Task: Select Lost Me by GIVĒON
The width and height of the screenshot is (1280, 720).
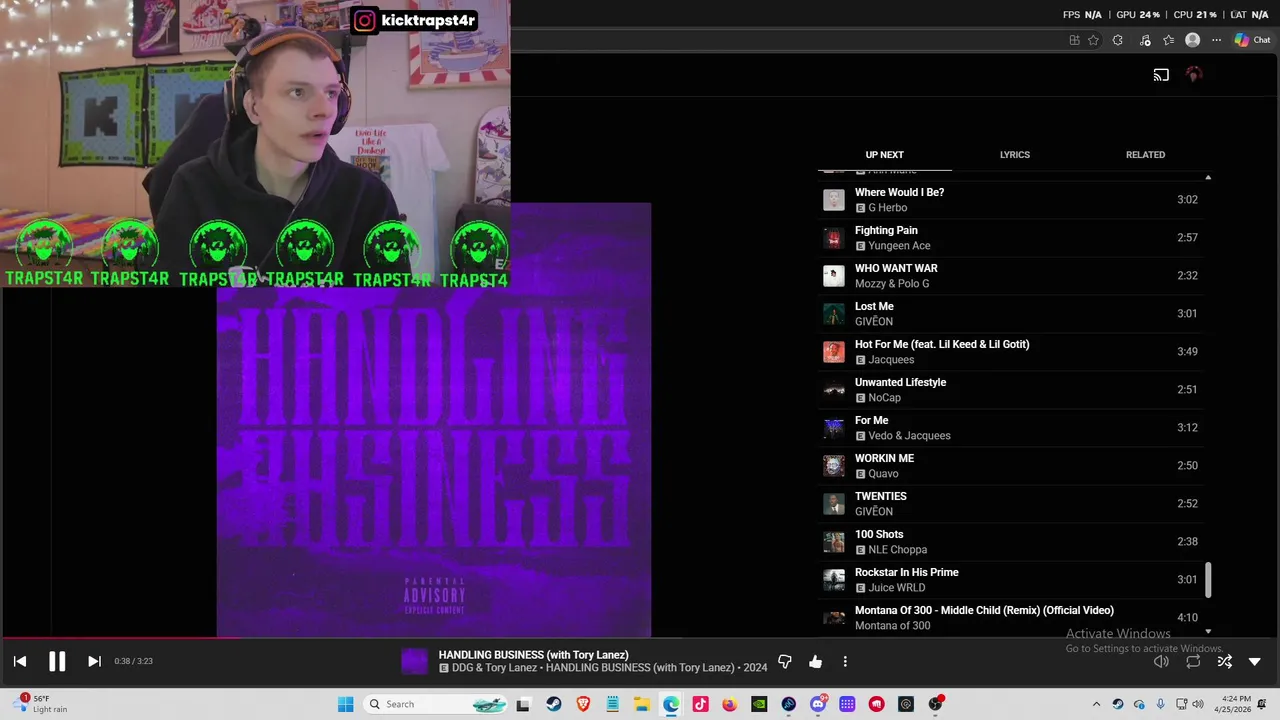Action: pos(1011,314)
